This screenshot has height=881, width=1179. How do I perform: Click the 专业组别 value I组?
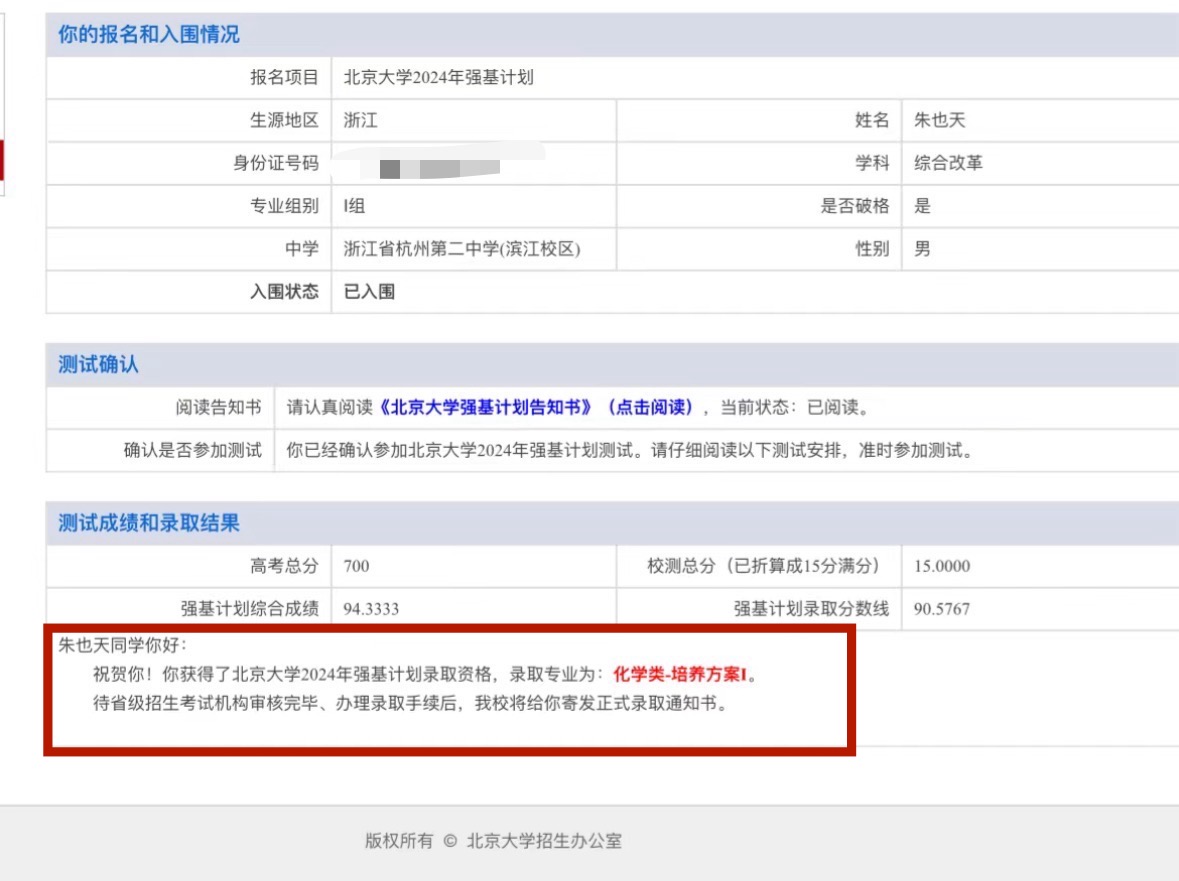point(354,206)
